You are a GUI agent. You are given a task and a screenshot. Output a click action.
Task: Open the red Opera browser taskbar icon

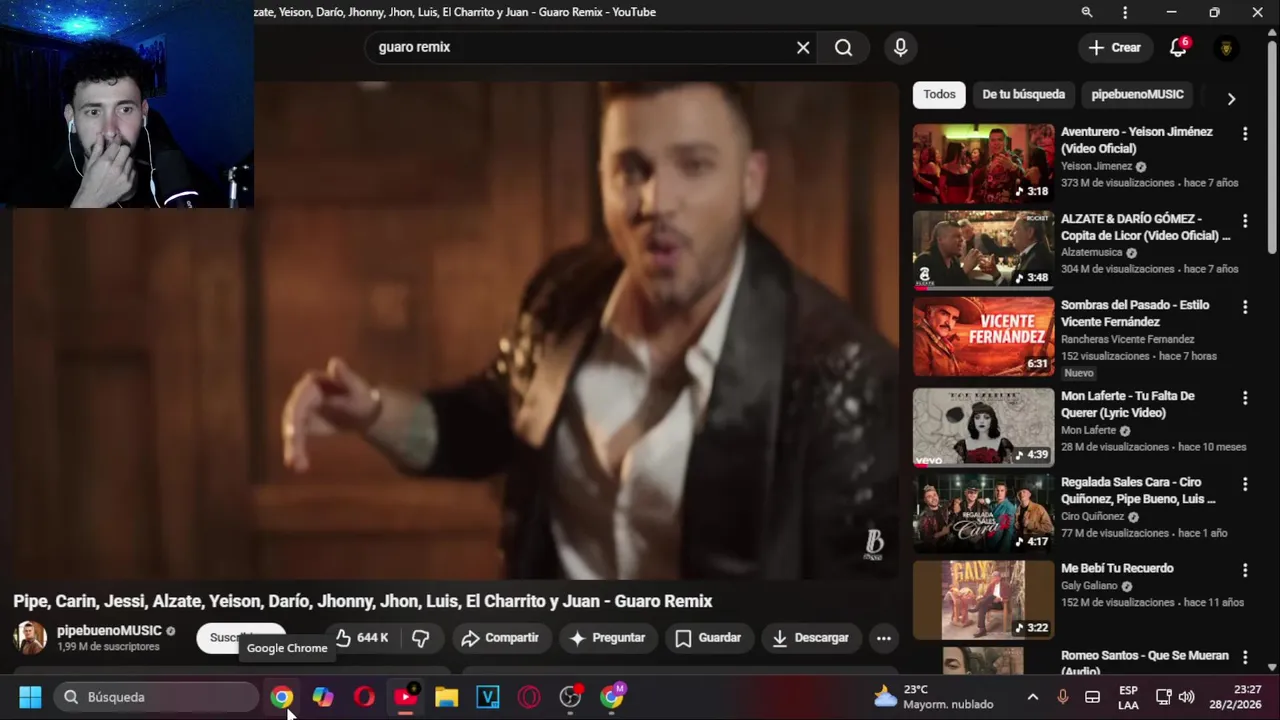(364, 697)
